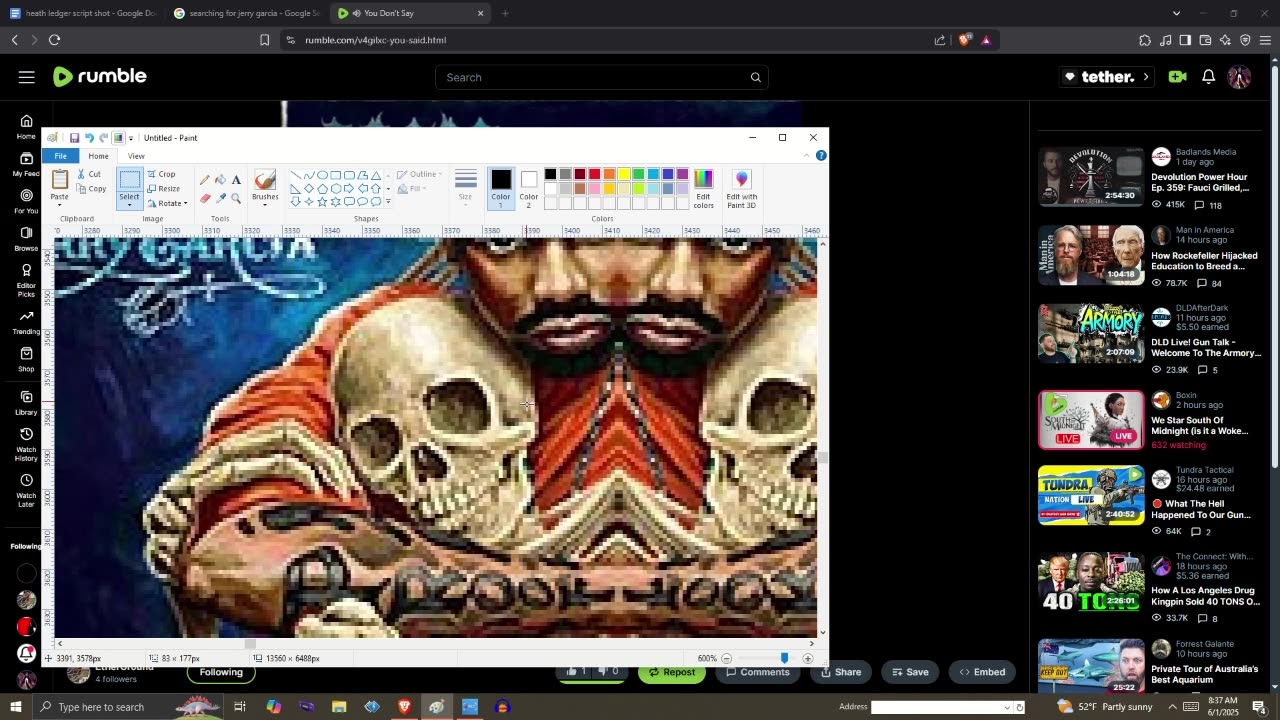This screenshot has width=1280, height=720.
Task: Open File Explorer from the taskbar
Action: (x=339, y=707)
